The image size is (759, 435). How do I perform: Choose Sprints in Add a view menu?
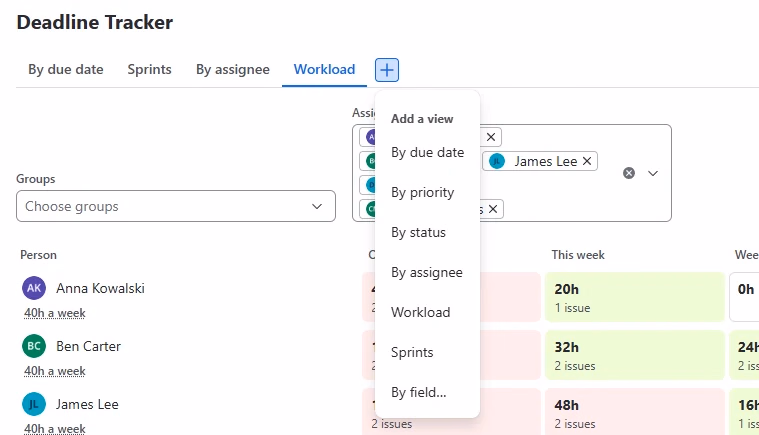427,353
